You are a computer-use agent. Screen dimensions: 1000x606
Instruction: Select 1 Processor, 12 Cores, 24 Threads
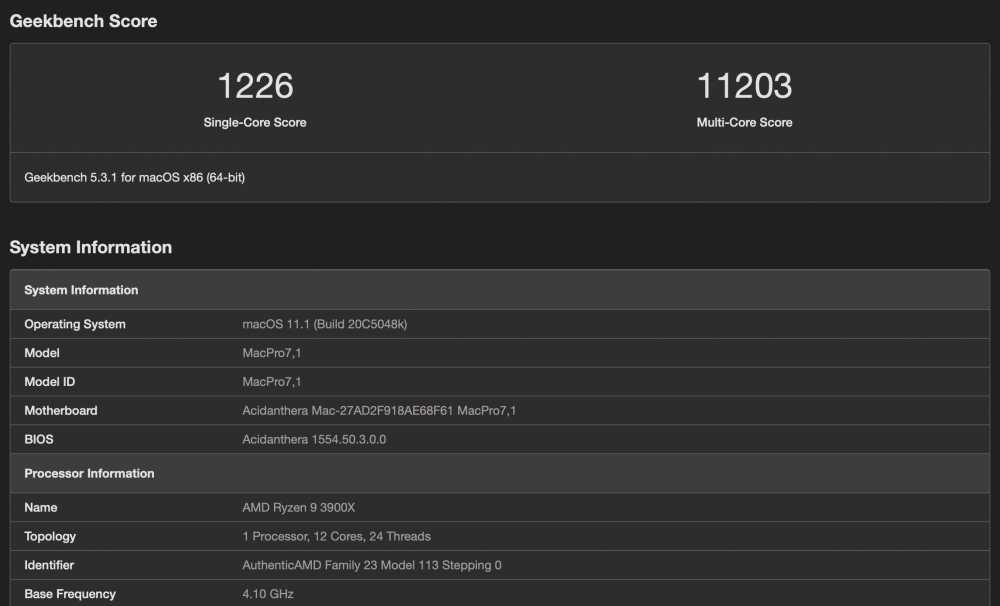click(x=336, y=536)
